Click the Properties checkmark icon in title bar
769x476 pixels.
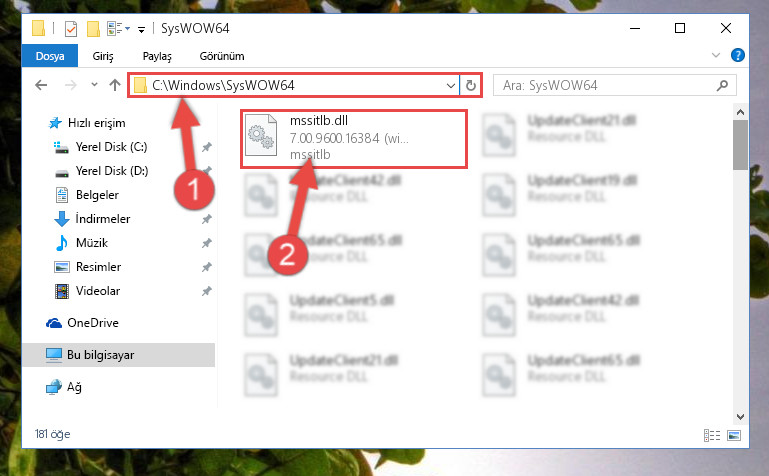(x=71, y=29)
